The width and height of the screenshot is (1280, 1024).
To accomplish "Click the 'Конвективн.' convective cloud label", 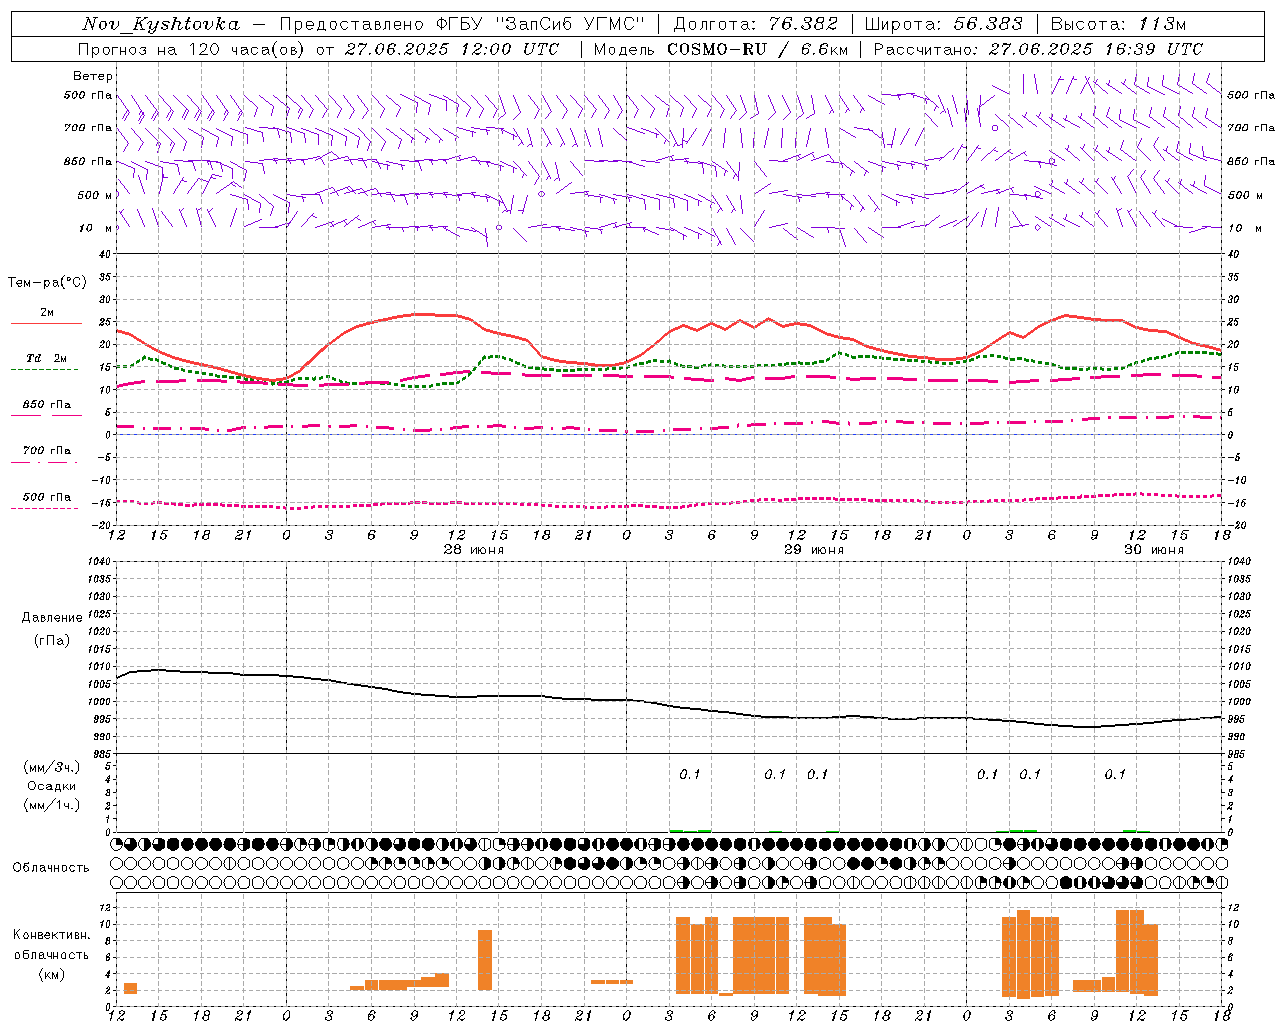I will click(51, 935).
